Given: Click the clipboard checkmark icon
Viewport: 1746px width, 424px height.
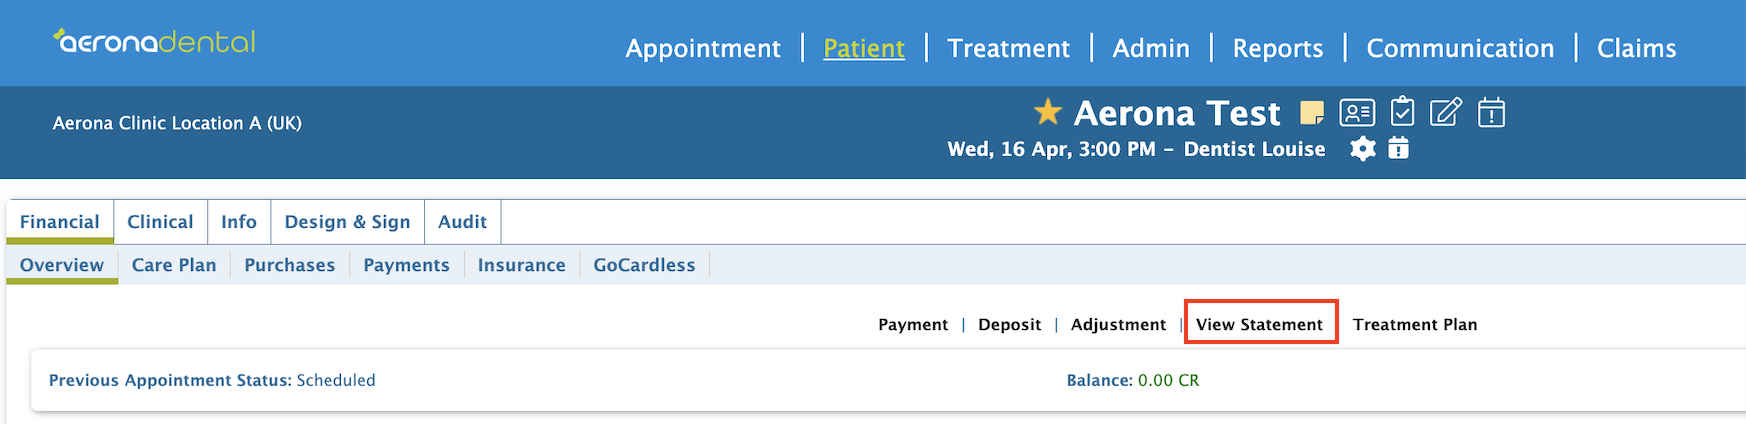Looking at the screenshot, I should click(x=1403, y=111).
